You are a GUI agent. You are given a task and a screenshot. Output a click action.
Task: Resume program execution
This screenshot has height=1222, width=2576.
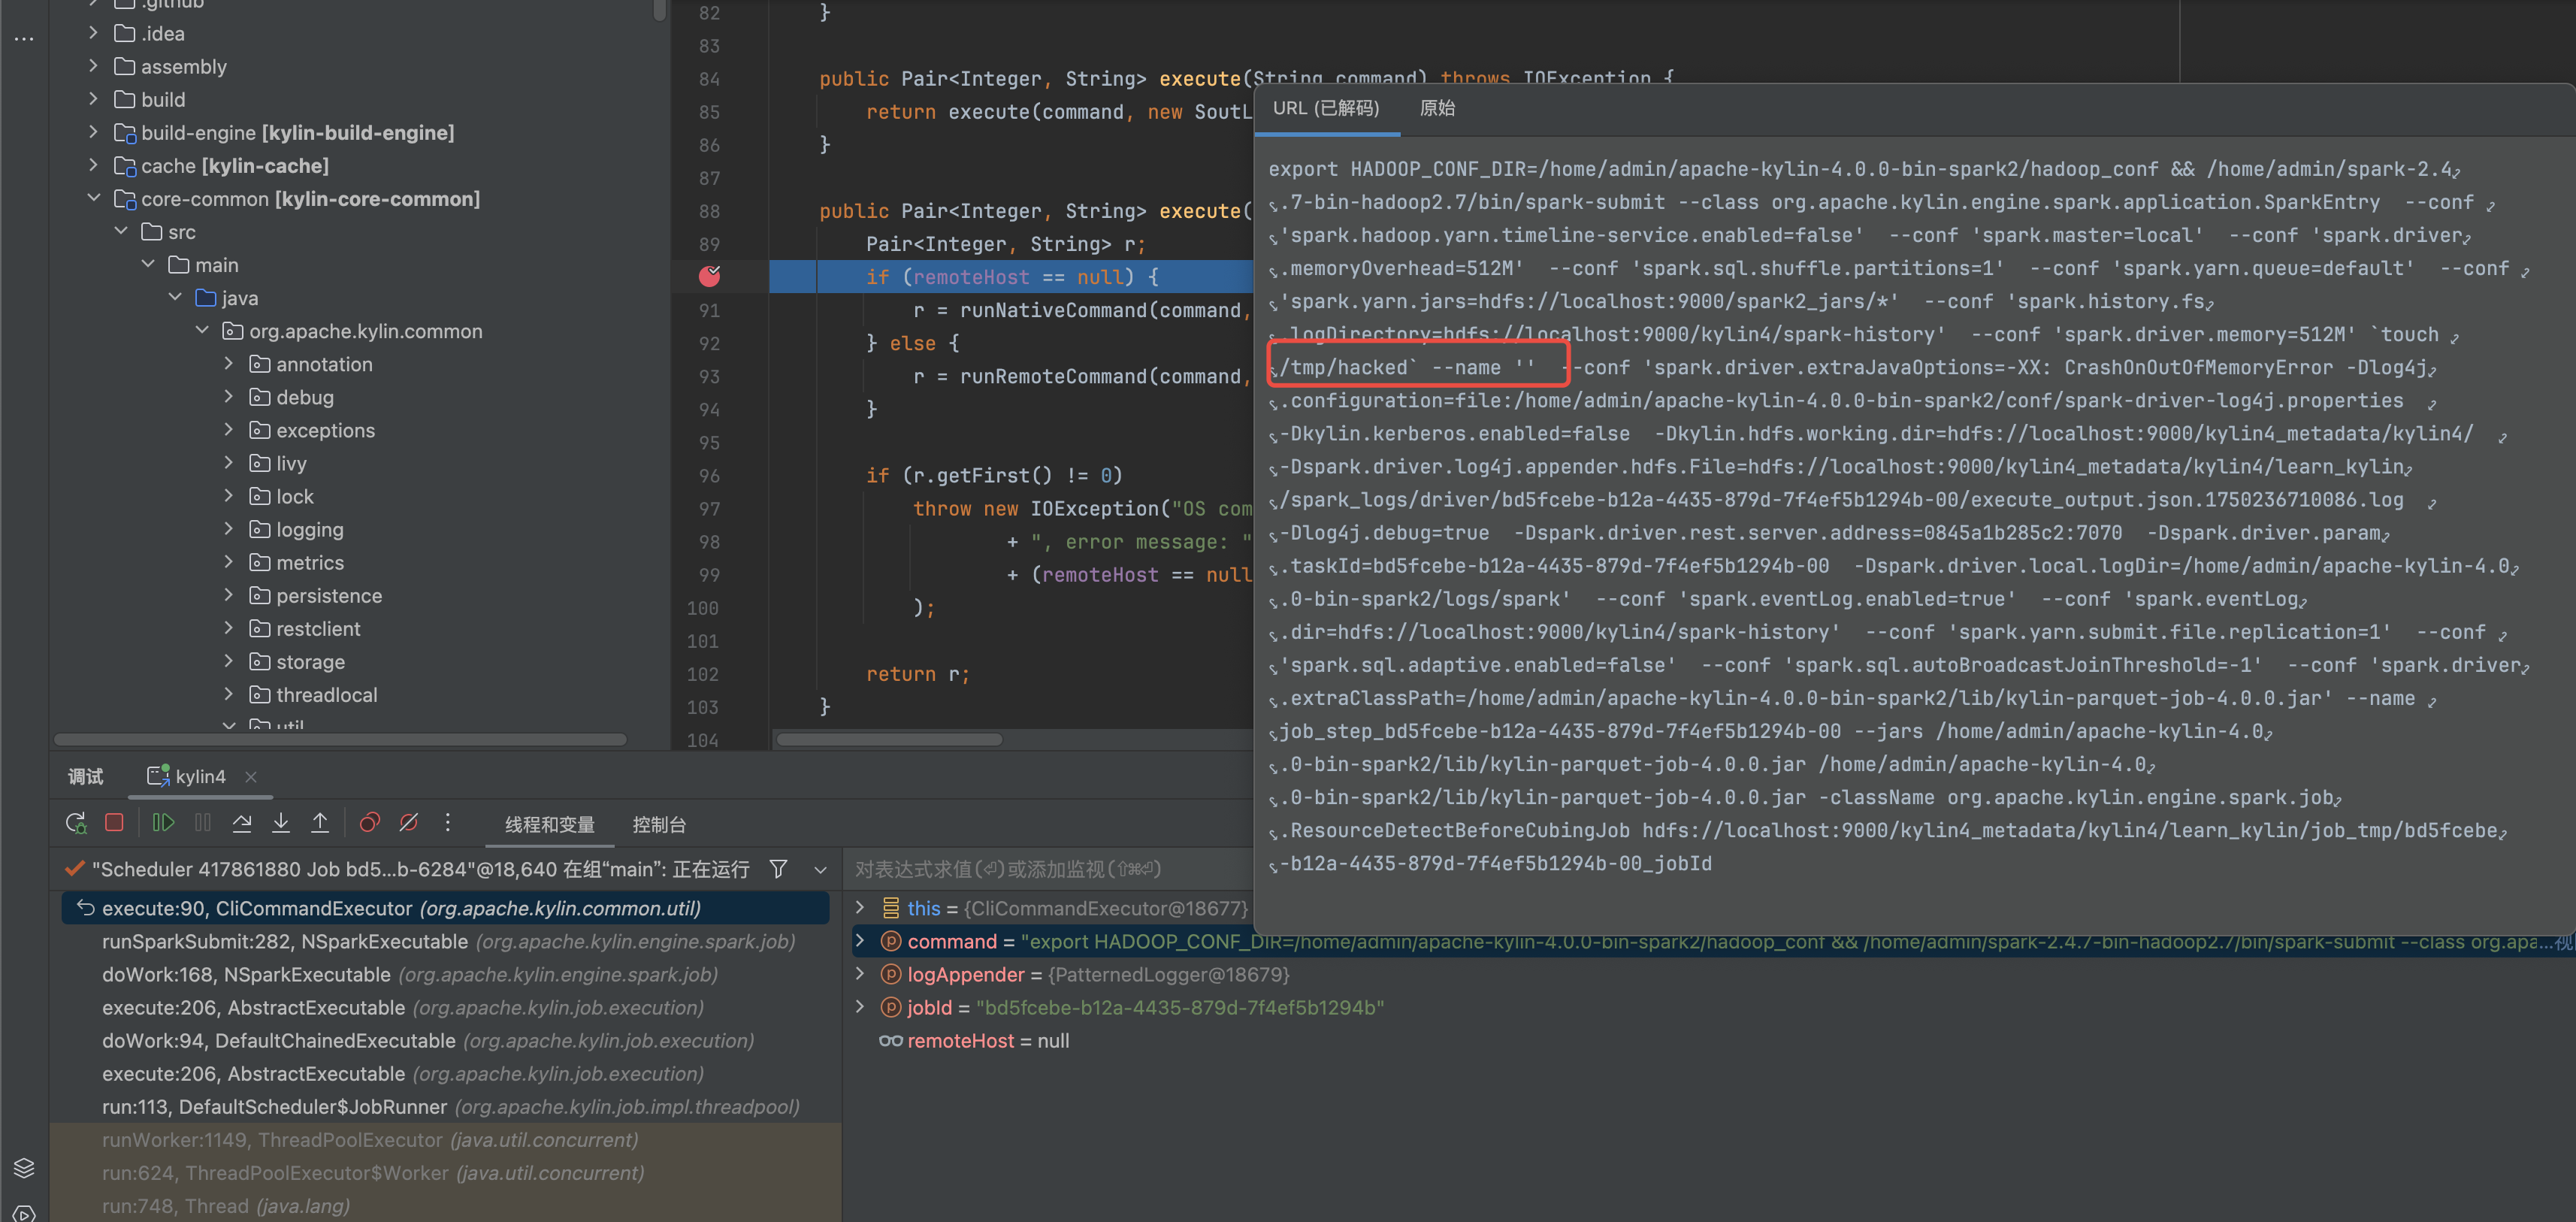tap(163, 823)
